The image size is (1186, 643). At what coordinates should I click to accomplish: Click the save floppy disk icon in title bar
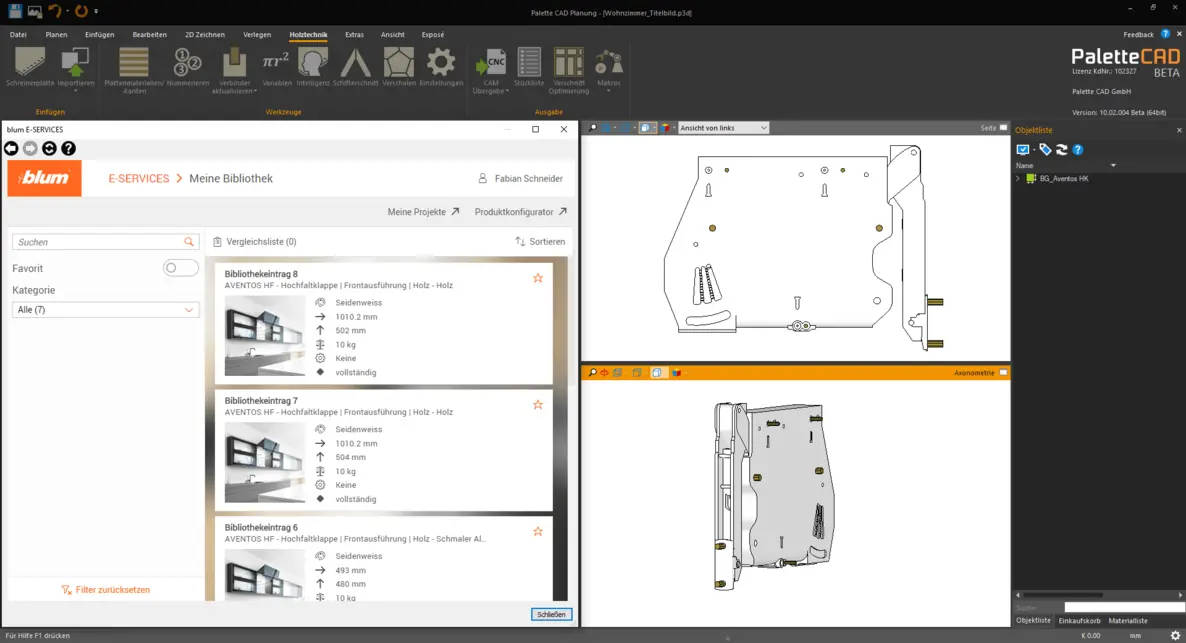pyautogui.click(x=14, y=11)
